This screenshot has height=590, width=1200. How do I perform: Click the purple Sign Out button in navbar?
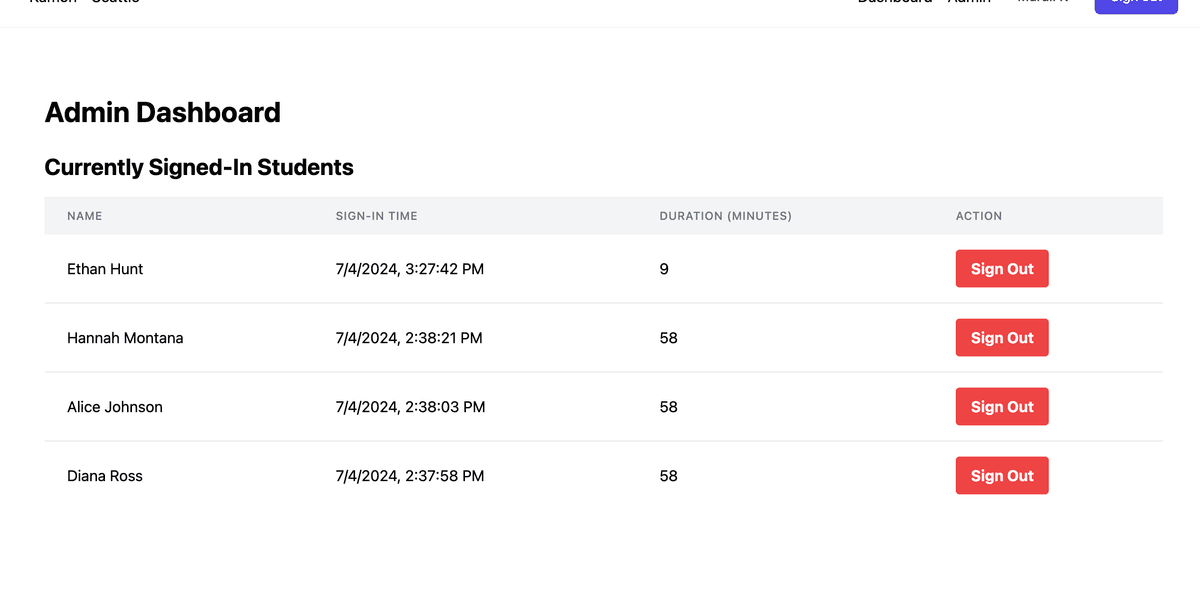coord(1136,5)
